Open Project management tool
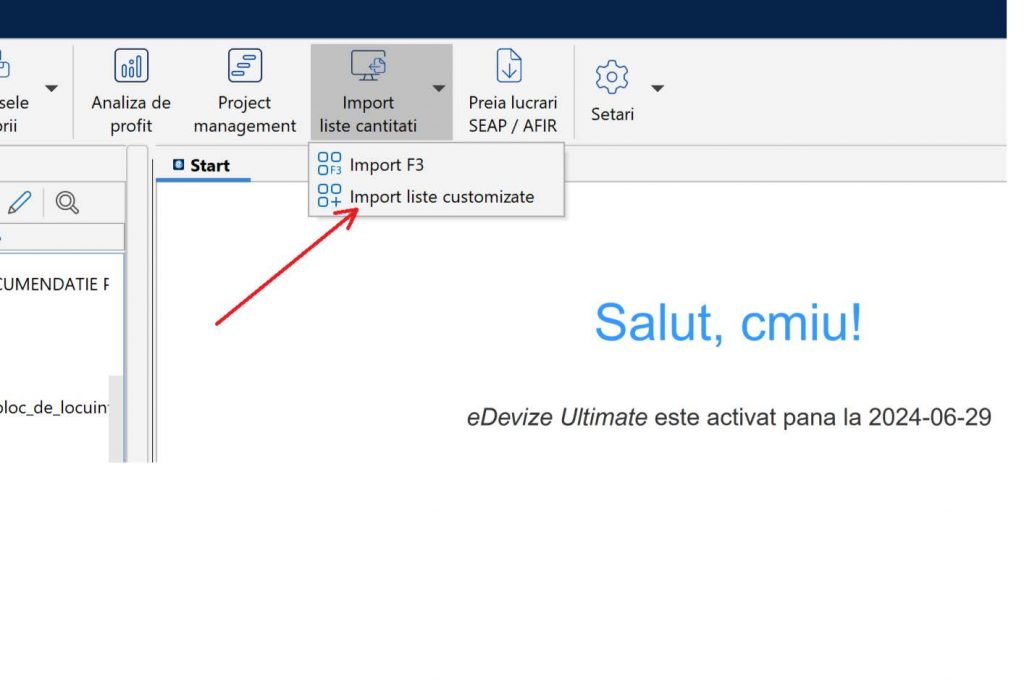The image size is (1024, 693). point(244,91)
